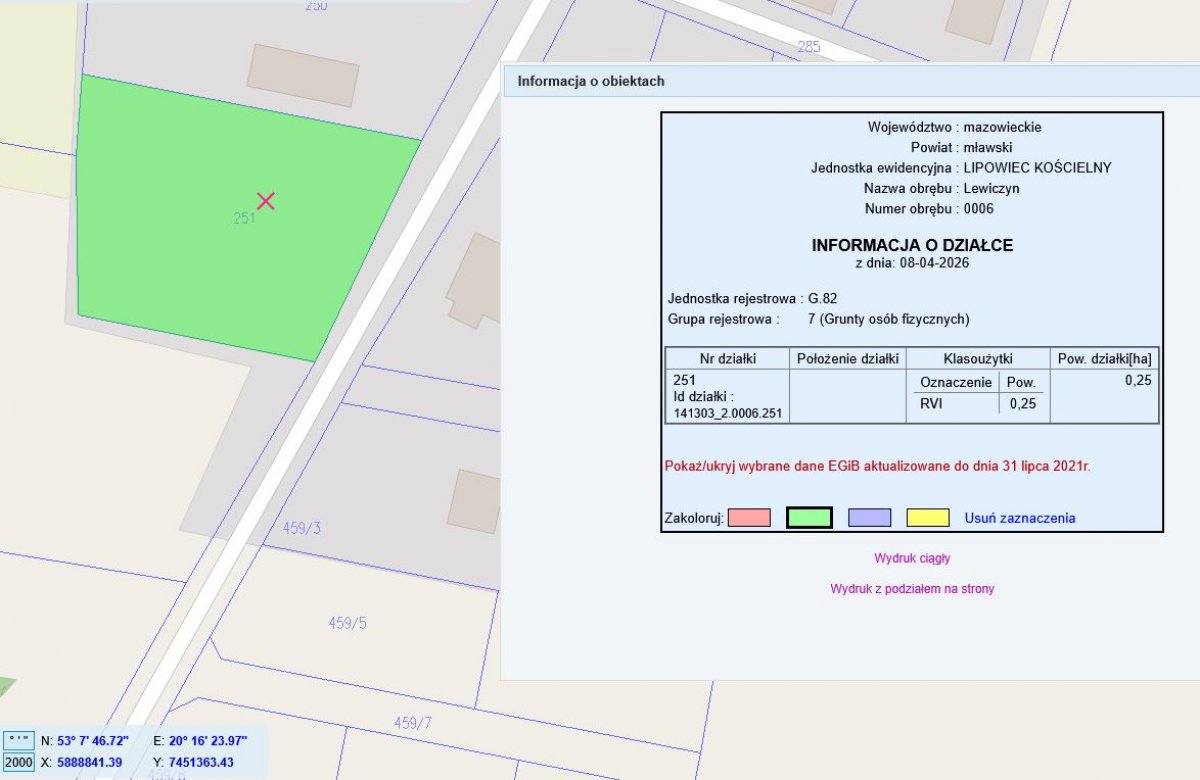
Task: Pick the yellow highlight color swatch
Action: click(928, 518)
